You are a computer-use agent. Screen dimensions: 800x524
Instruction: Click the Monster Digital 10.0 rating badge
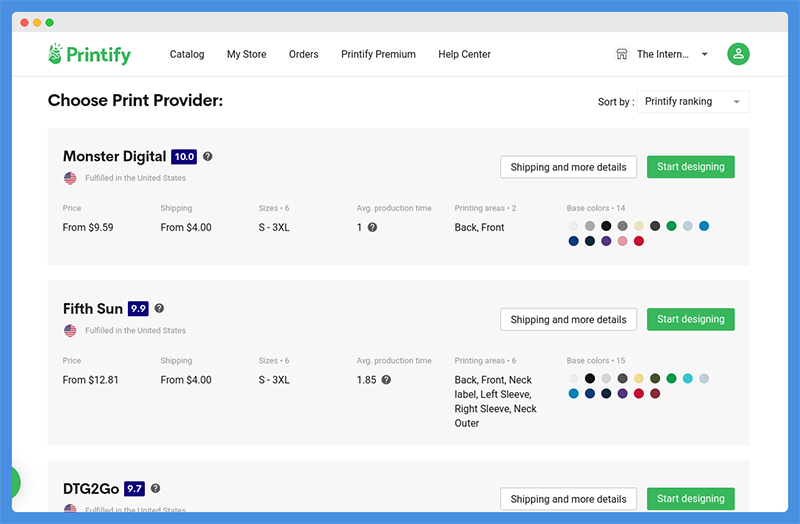(x=184, y=157)
